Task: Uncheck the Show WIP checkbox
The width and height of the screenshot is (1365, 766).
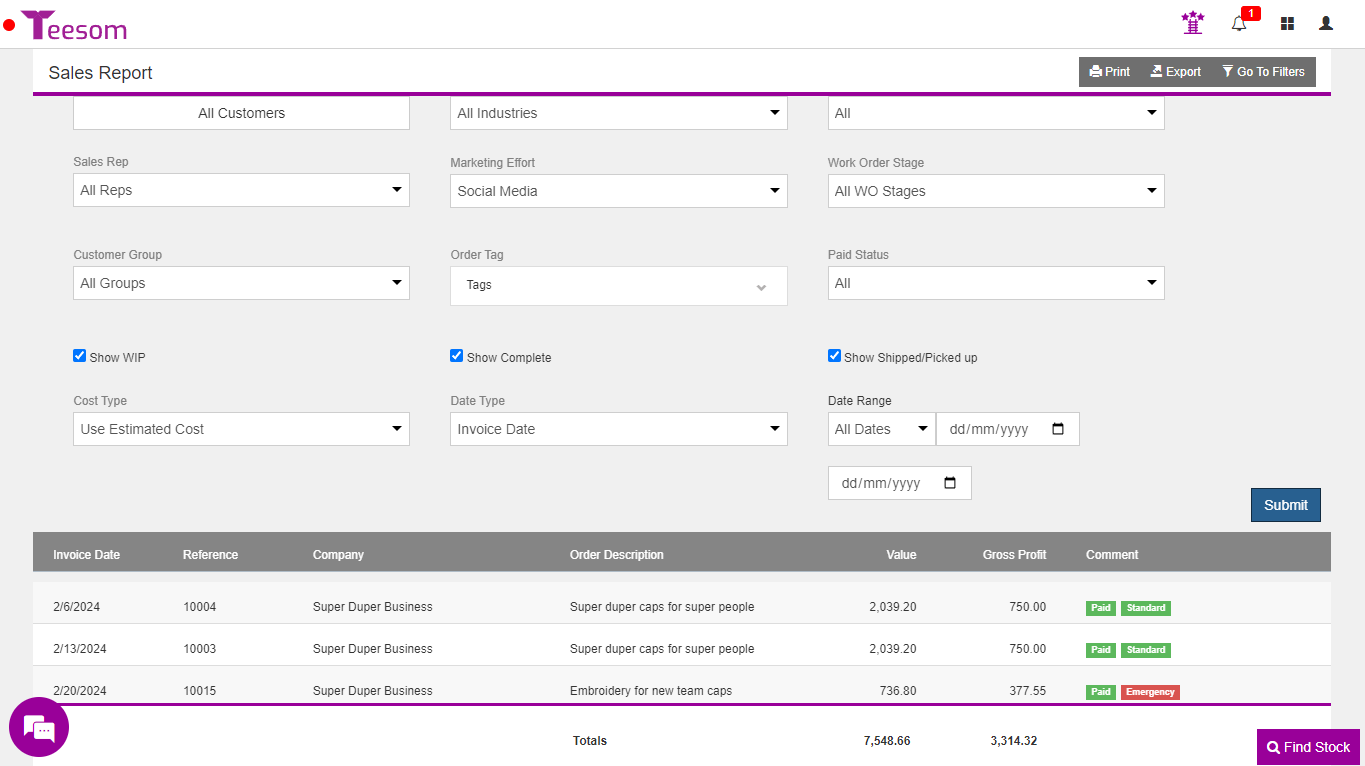Action: pos(80,356)
